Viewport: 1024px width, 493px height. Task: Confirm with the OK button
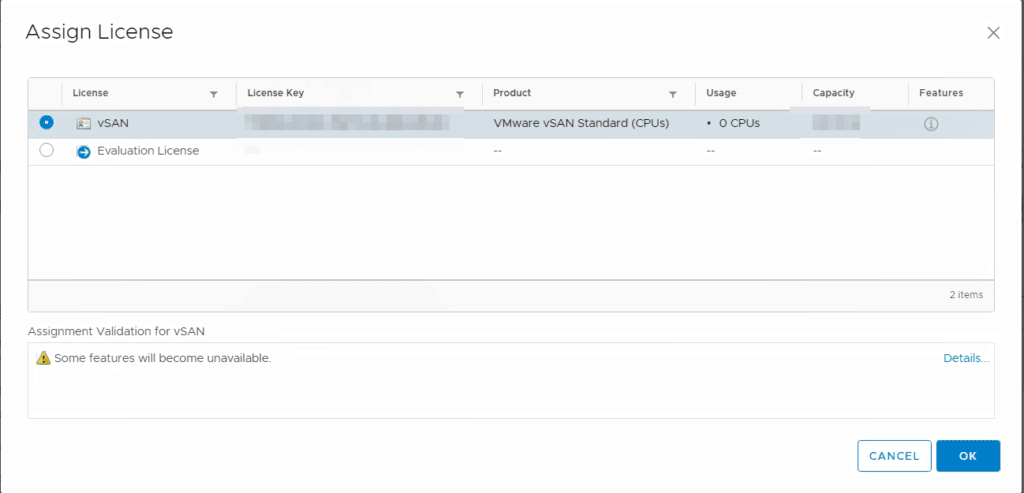point(968,456)
